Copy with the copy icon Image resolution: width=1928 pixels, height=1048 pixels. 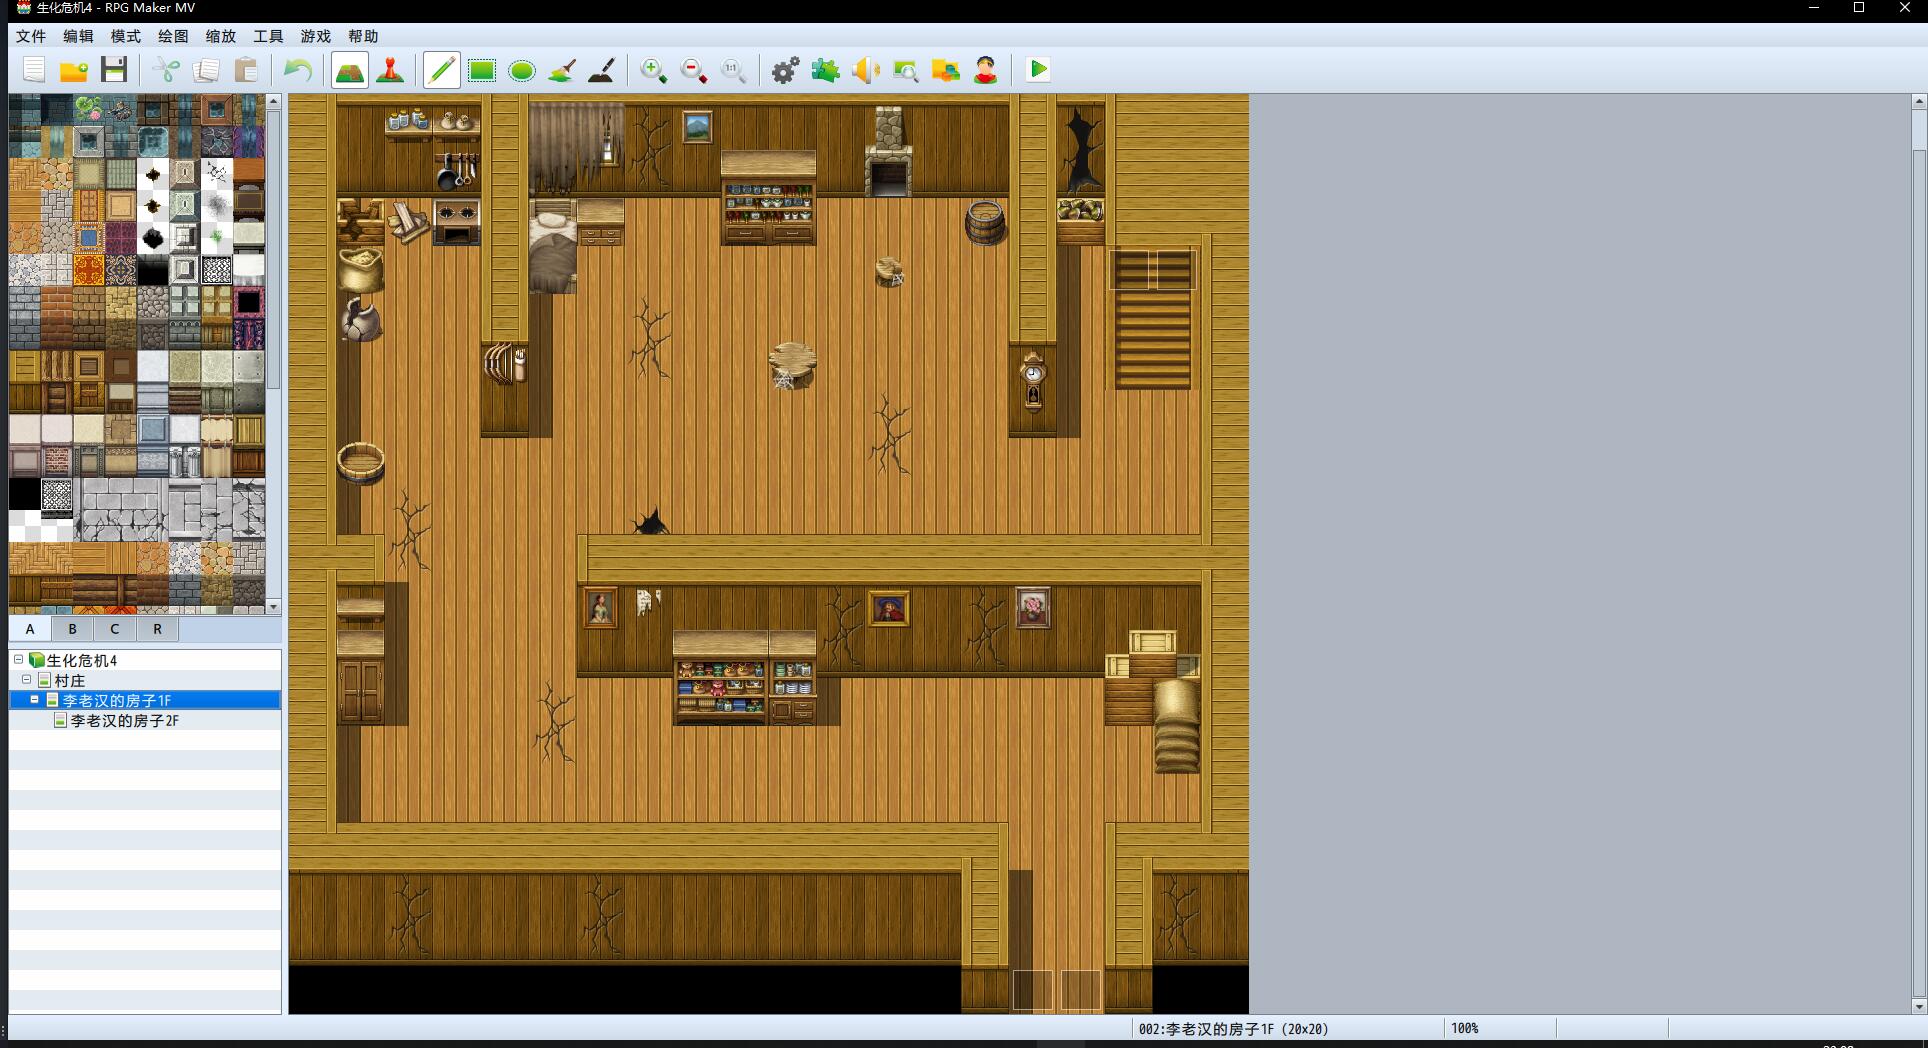[x=206, y=70]
